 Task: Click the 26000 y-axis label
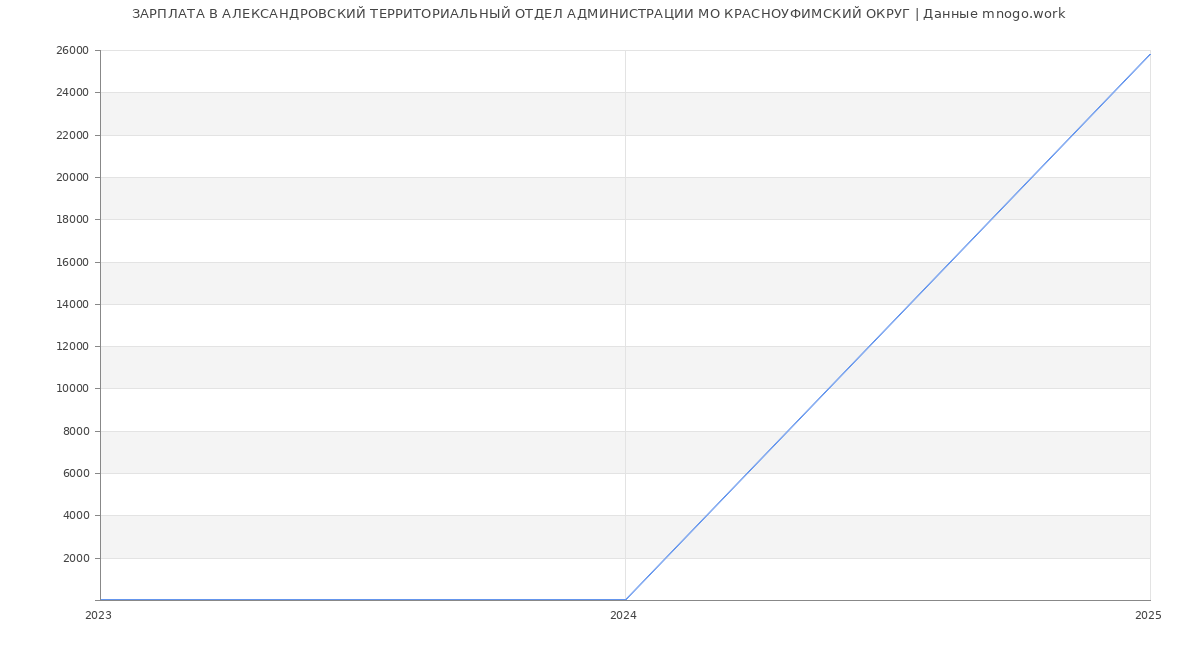pos(72,51)
